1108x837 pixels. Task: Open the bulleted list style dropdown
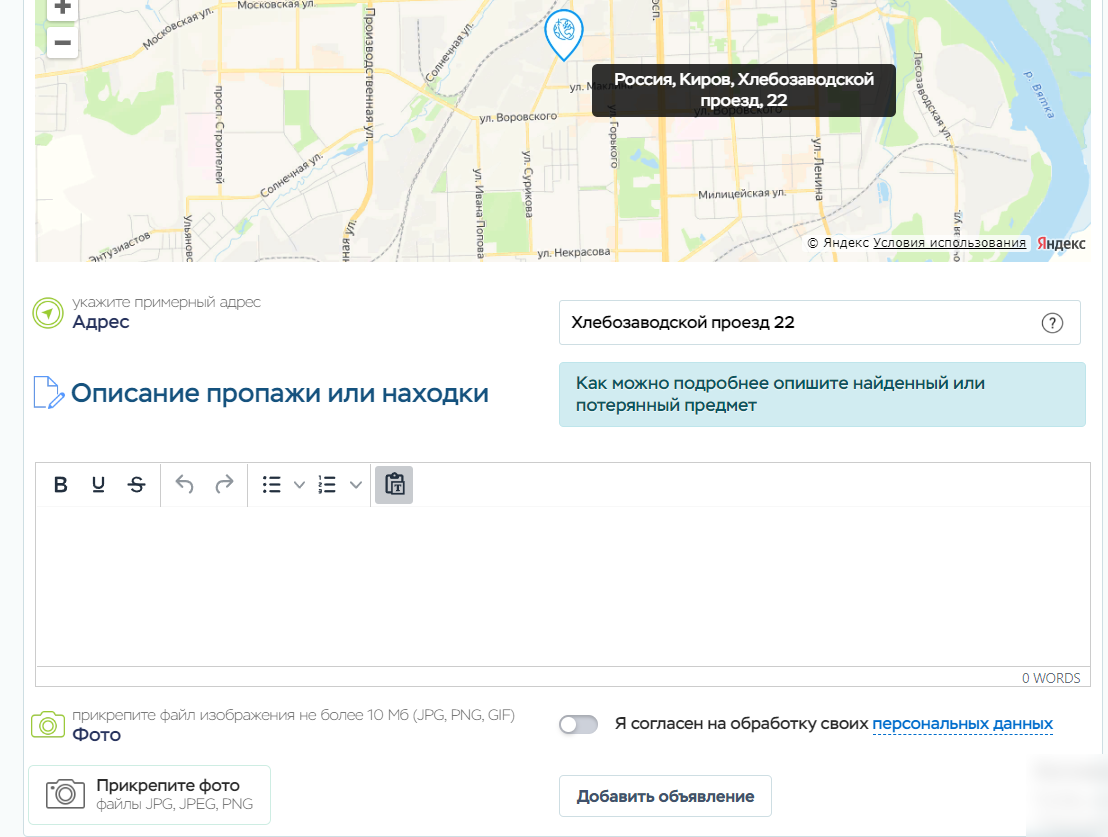299,485
